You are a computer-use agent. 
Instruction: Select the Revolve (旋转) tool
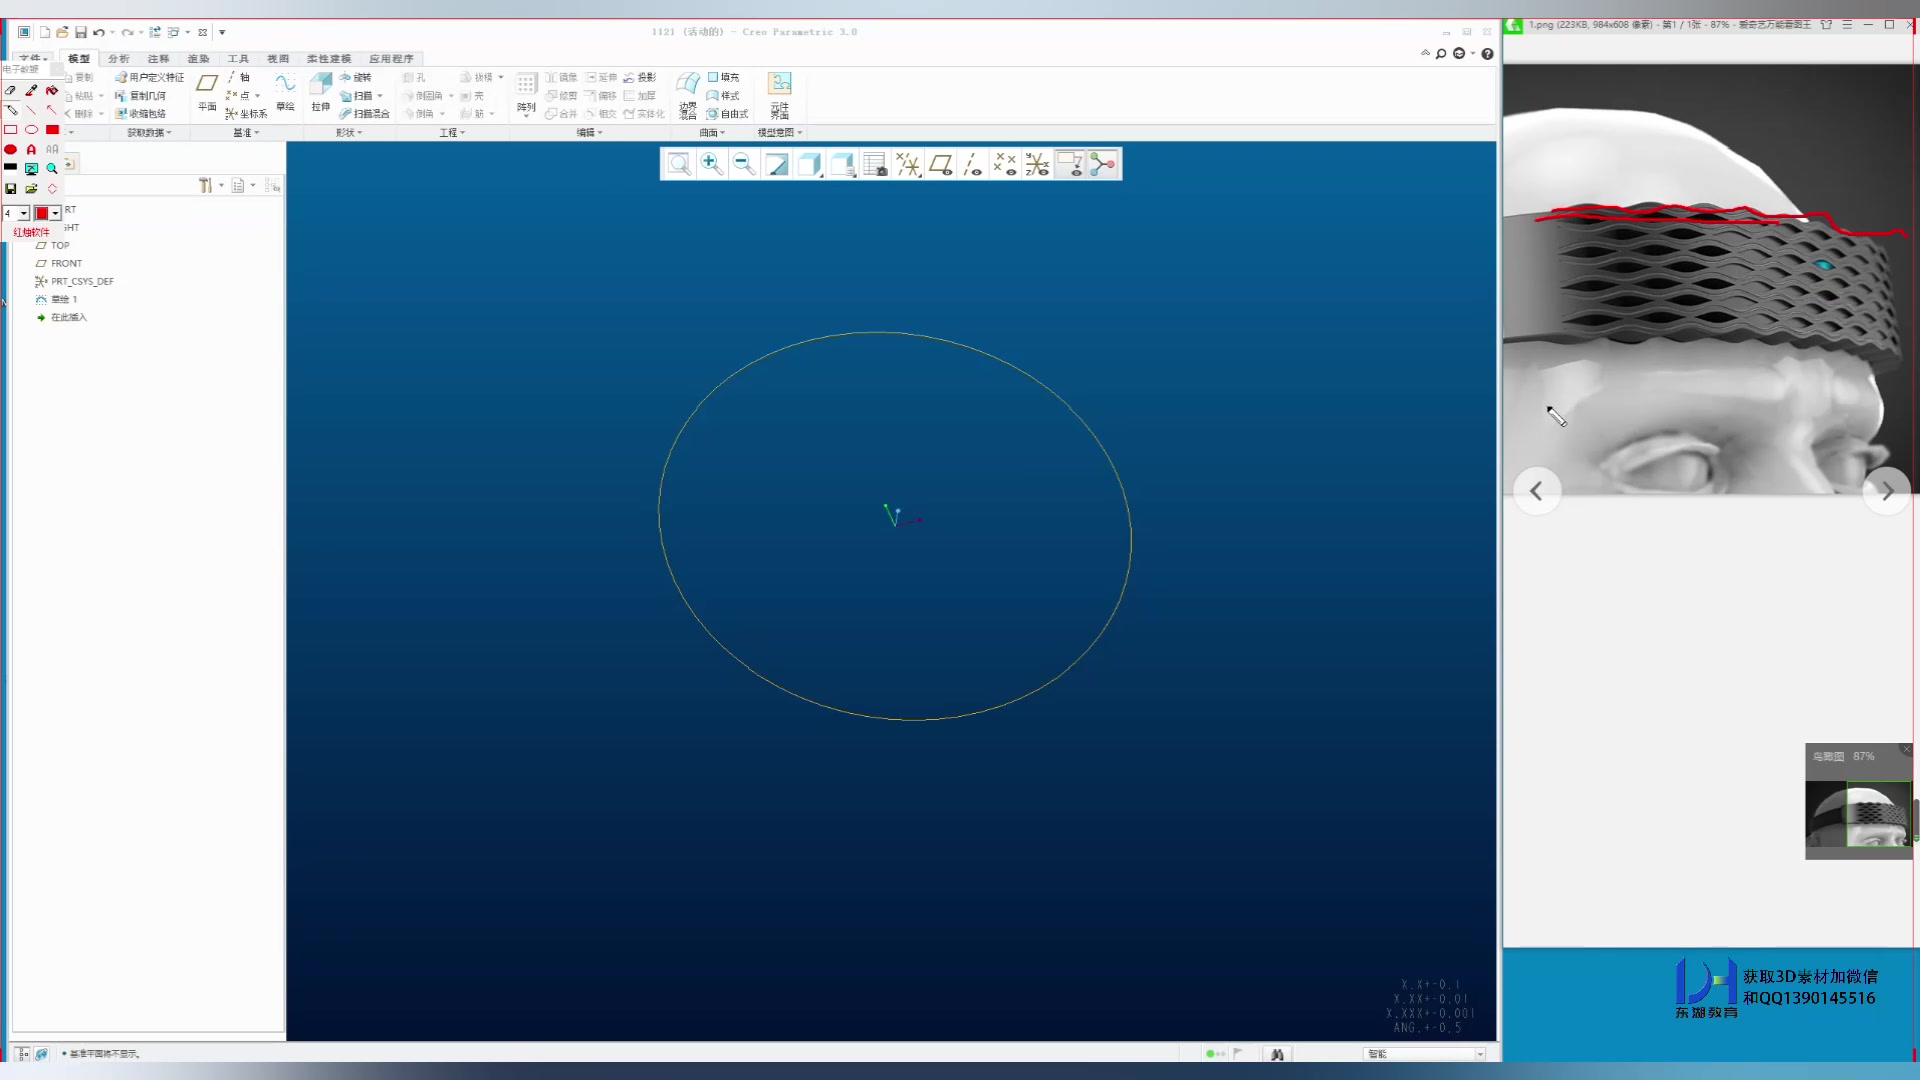tap(356, 77)
